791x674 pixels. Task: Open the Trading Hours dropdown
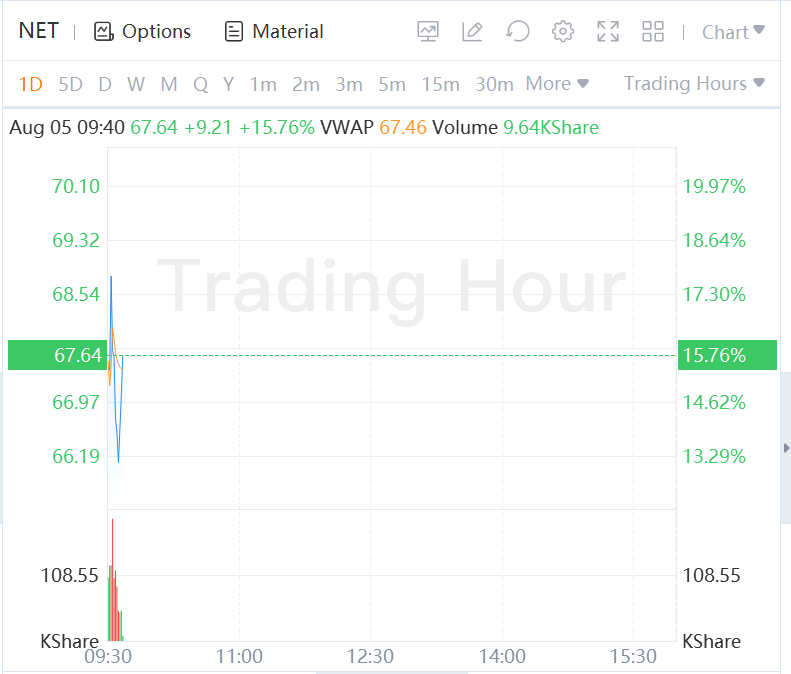click(694, 84)
